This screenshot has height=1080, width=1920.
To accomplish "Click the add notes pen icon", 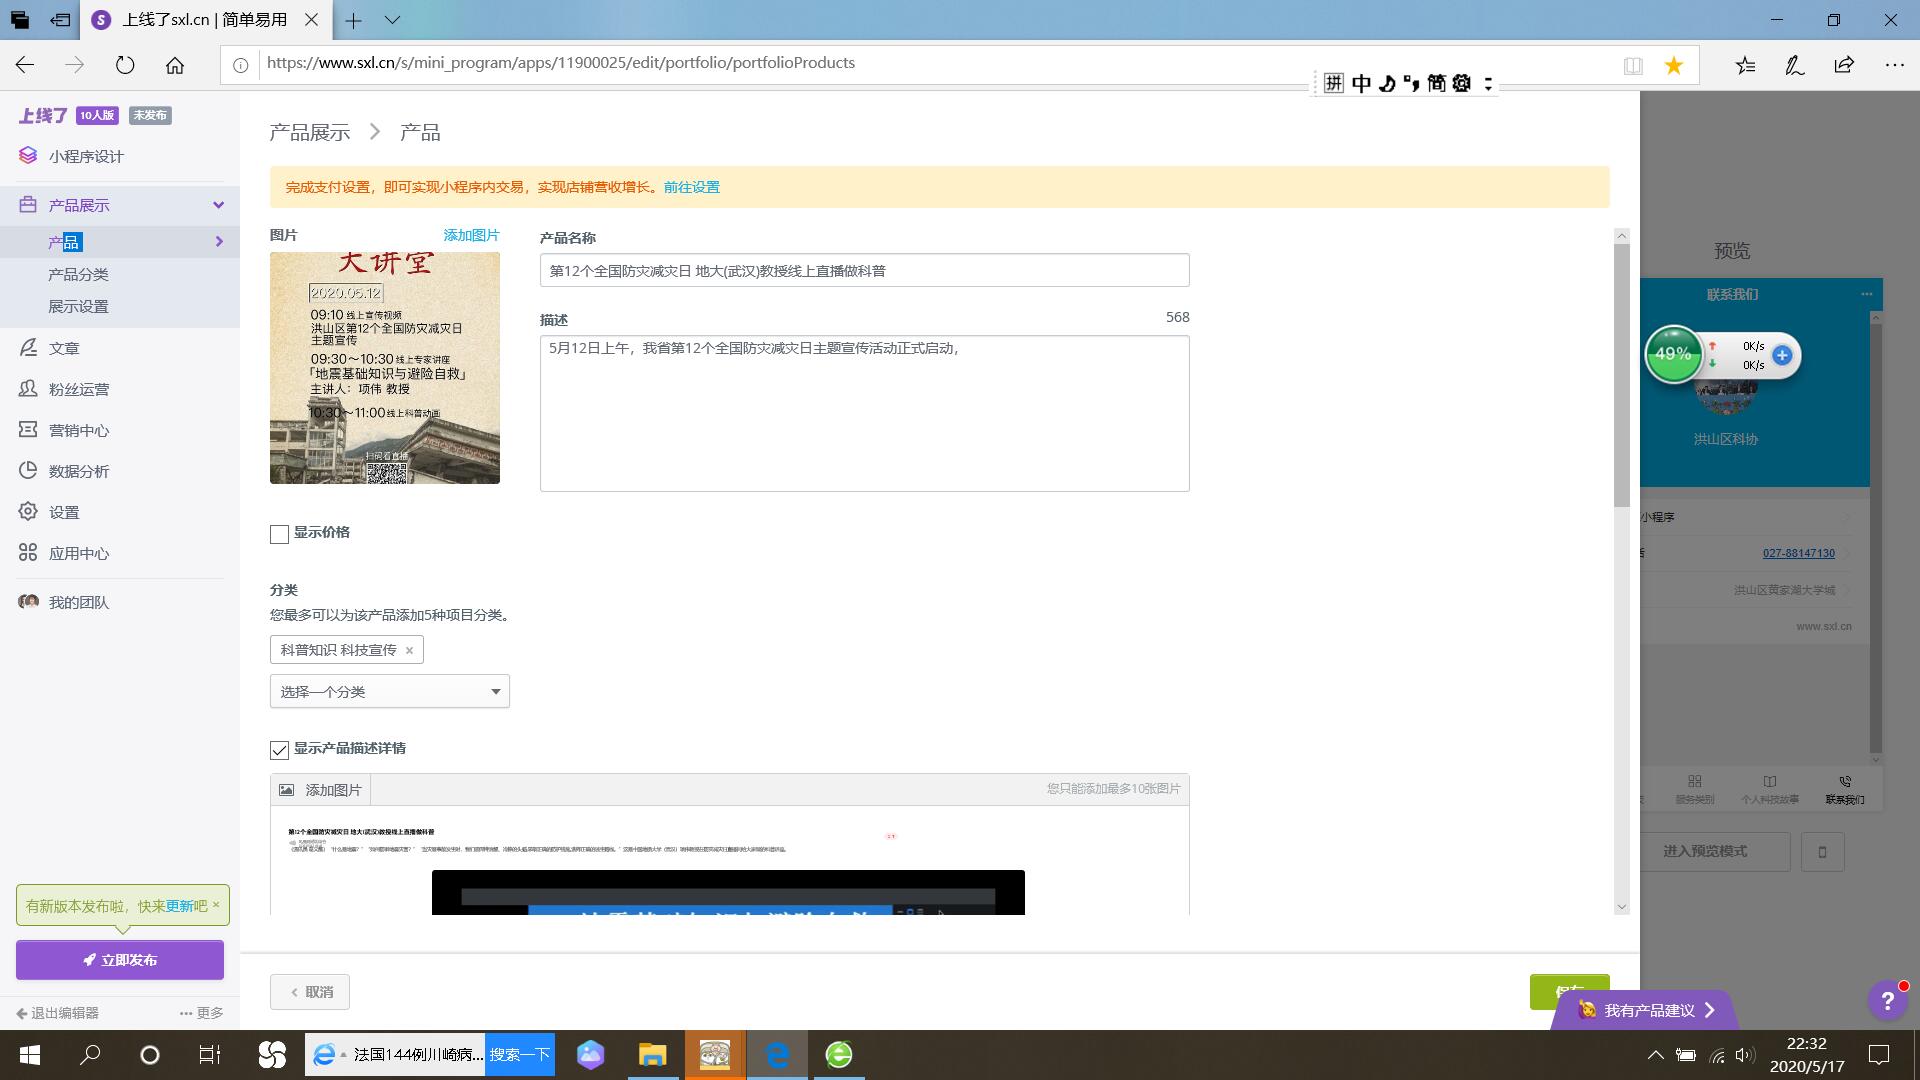I will (1794, 65).
